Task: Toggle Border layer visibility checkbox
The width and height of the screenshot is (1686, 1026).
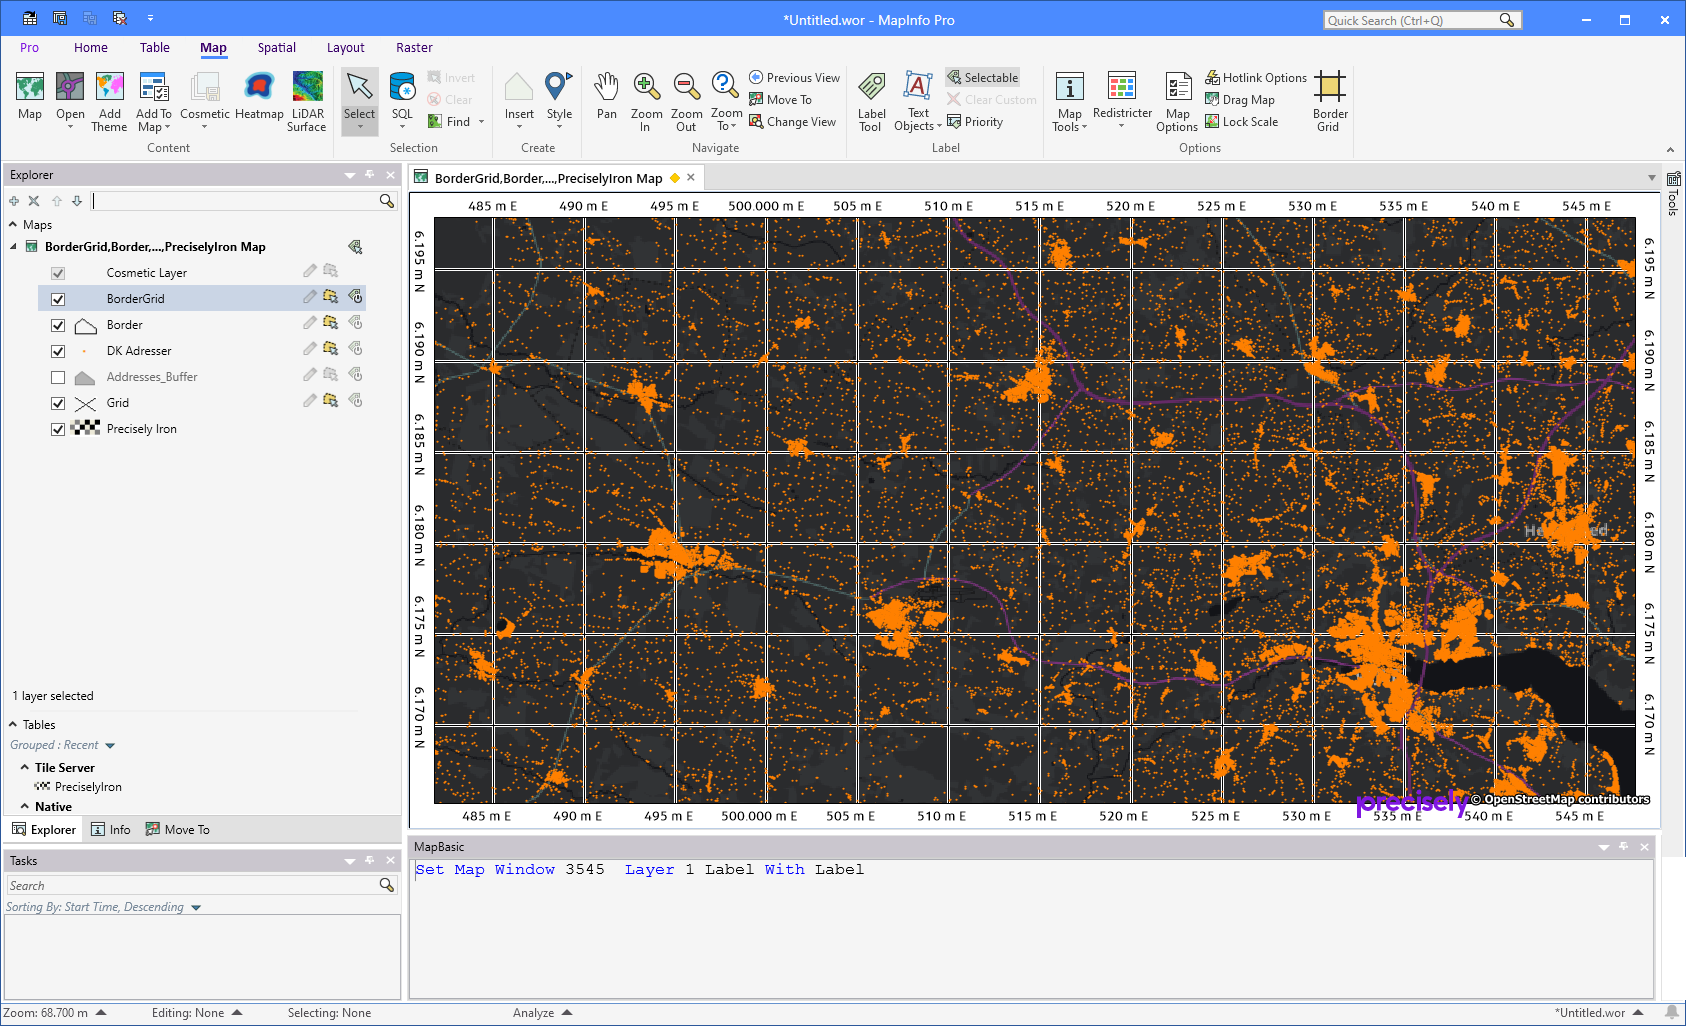Action: [58, 325]
